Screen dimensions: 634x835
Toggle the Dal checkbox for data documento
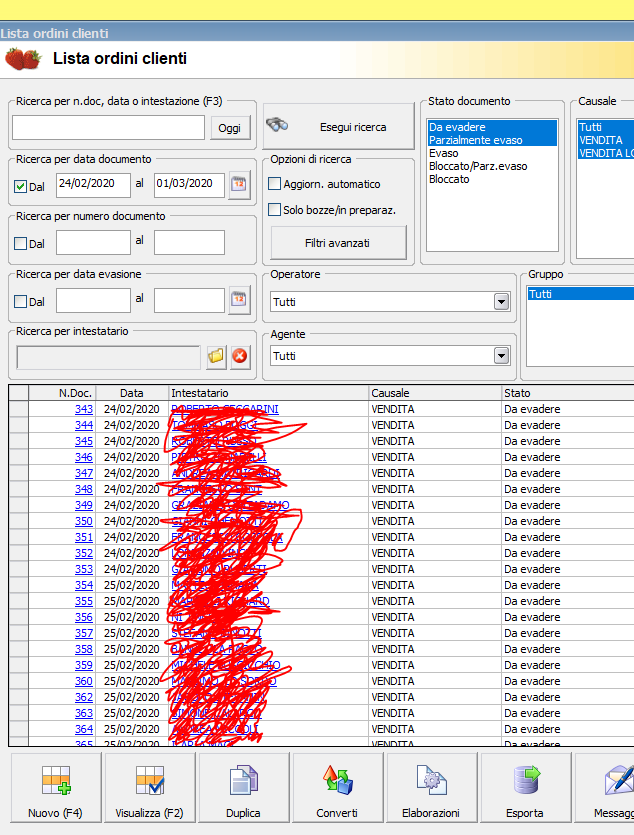pyautogui.click(x=20, y=186)
